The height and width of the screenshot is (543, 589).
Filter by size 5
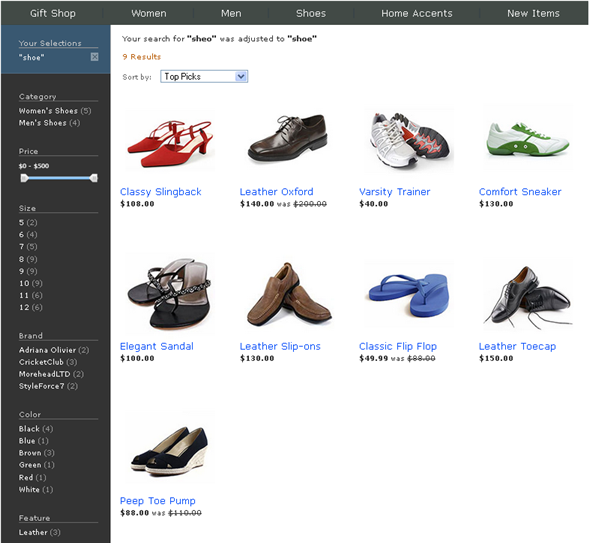[28, 222]
